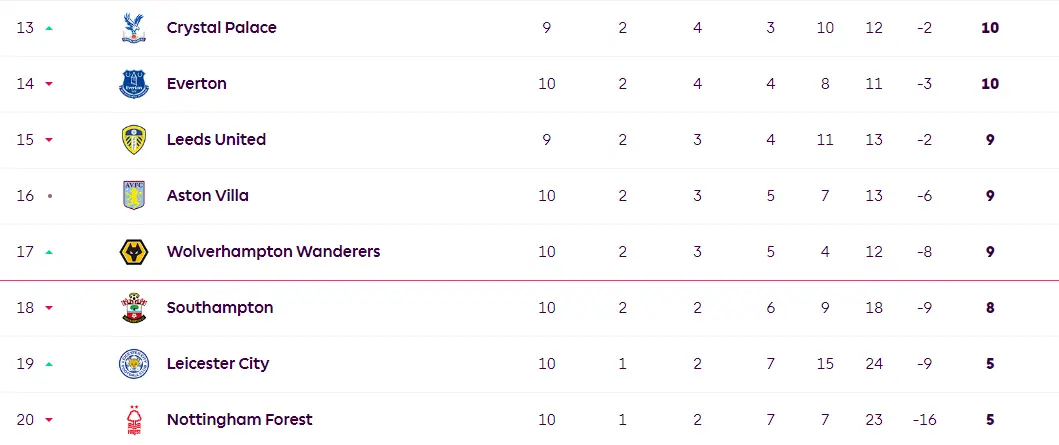The width and height of the screenshot is (1059, 445).
Task: Click Nottingham Forest's points total of 5
Action: point(989,420)
